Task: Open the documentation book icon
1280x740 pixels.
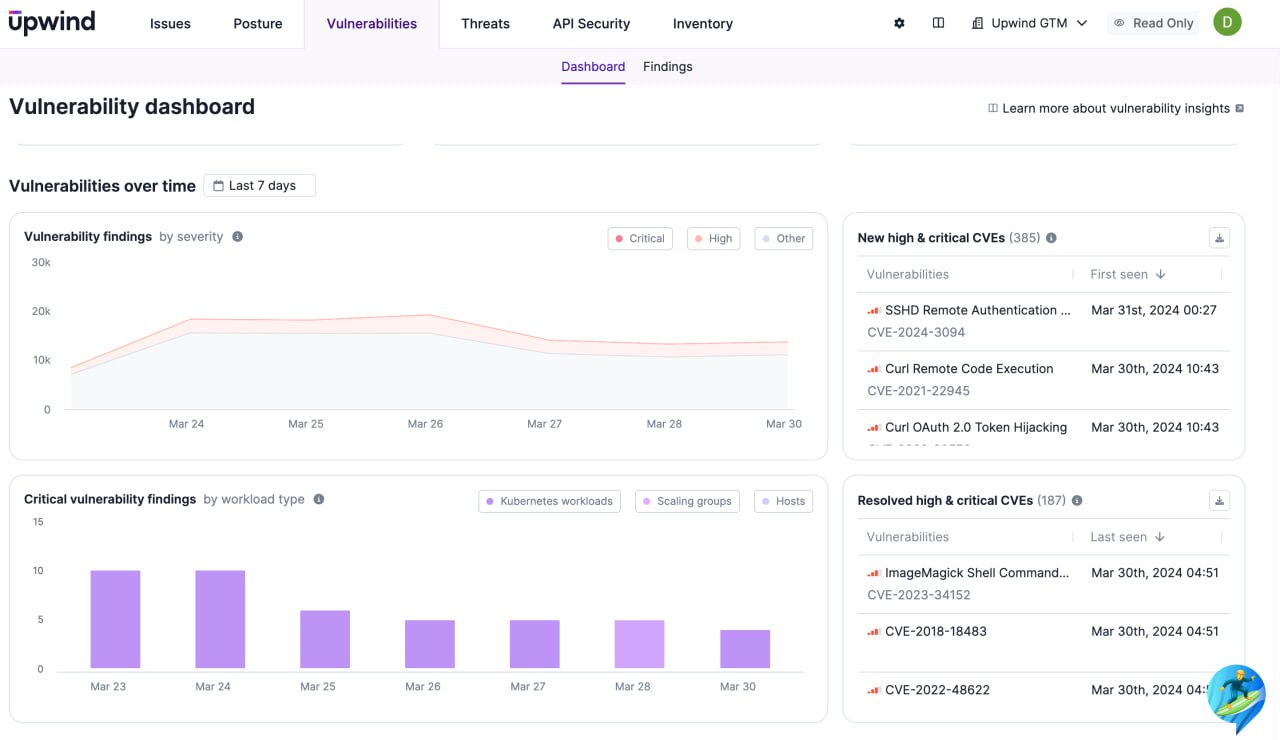Action: click(938, 23)
